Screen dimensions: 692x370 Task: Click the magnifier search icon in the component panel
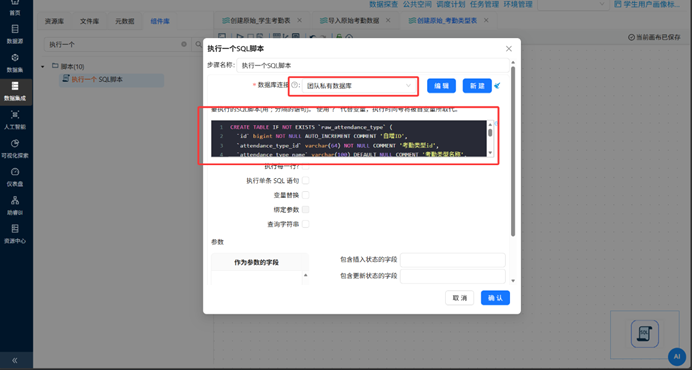tap(198, 44)
